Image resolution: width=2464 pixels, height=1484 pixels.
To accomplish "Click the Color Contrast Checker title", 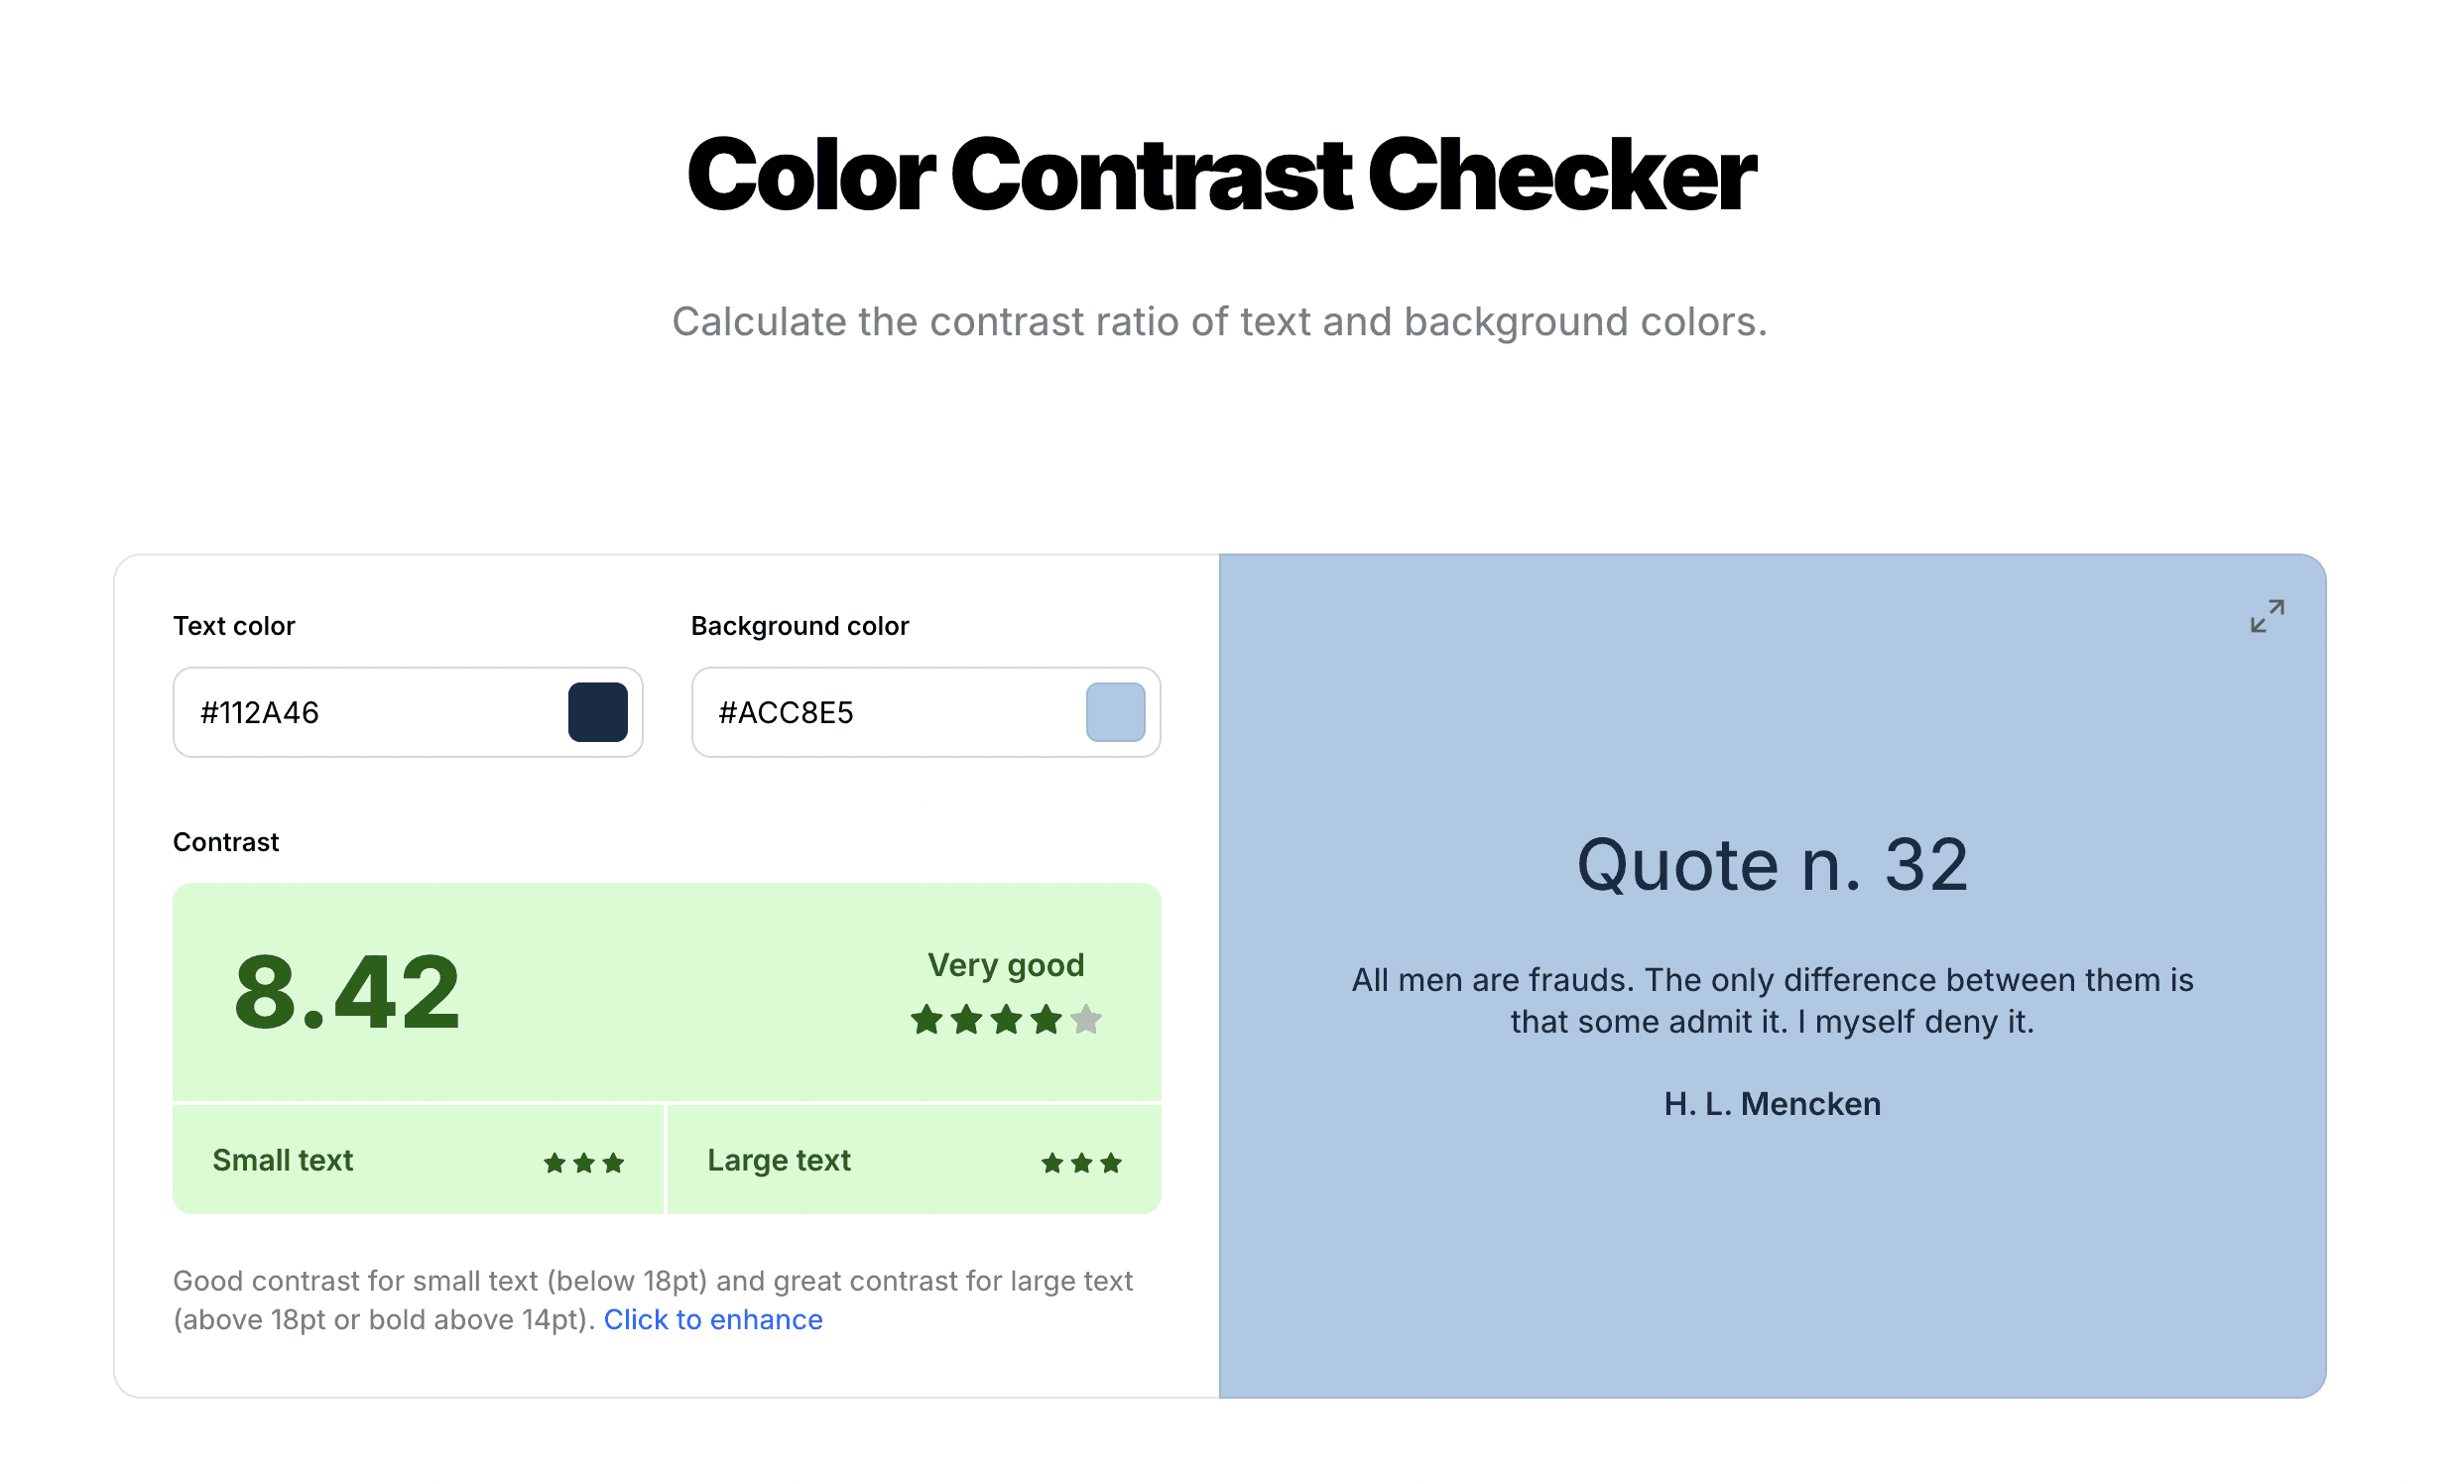I will [1220, 176].
